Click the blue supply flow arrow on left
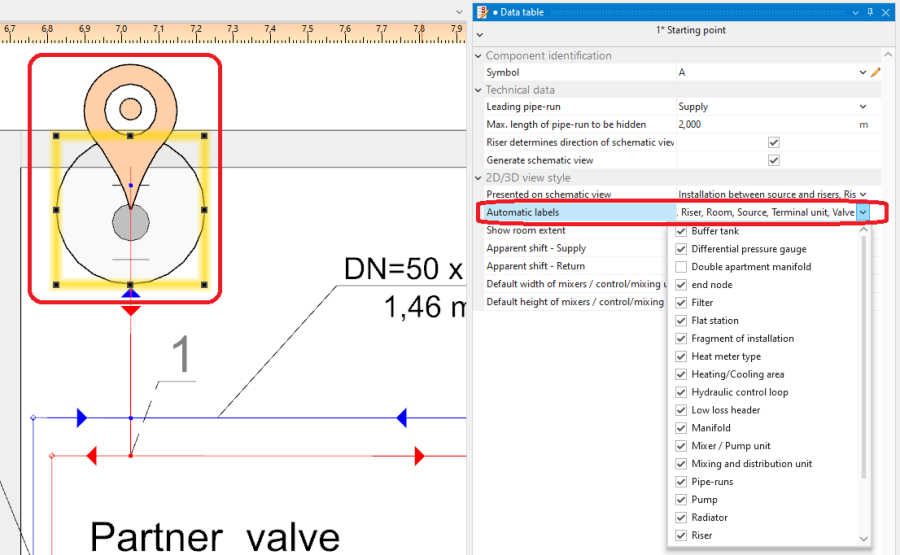This screenshot has width=900, height=555. (x=82, y=418)
